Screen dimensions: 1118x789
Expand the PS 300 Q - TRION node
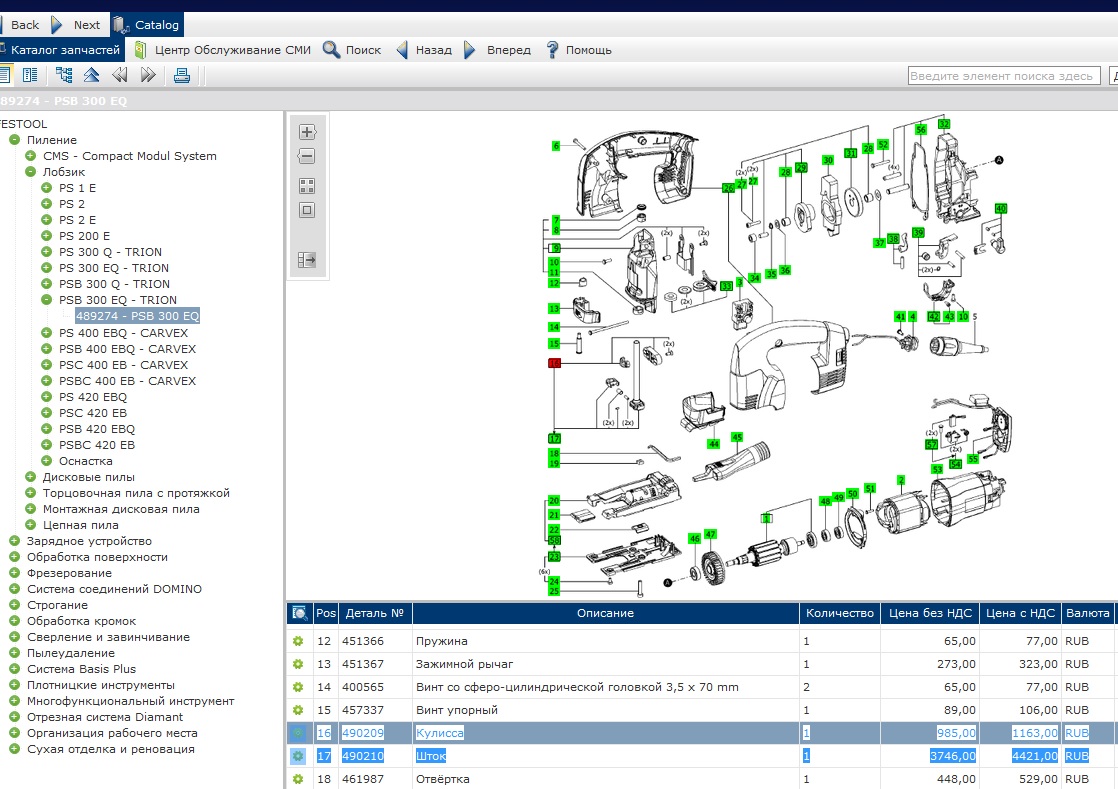[46, 252]
